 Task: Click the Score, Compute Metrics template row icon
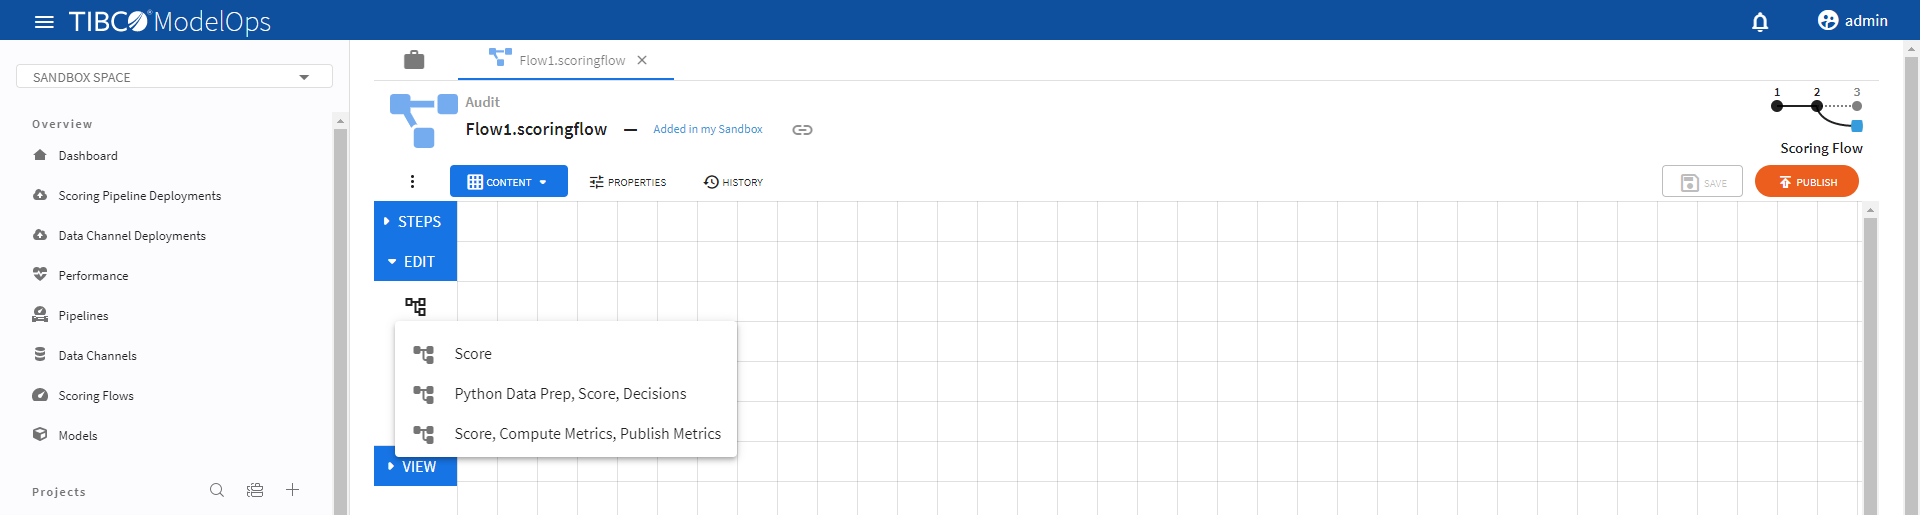coord(424,434)
